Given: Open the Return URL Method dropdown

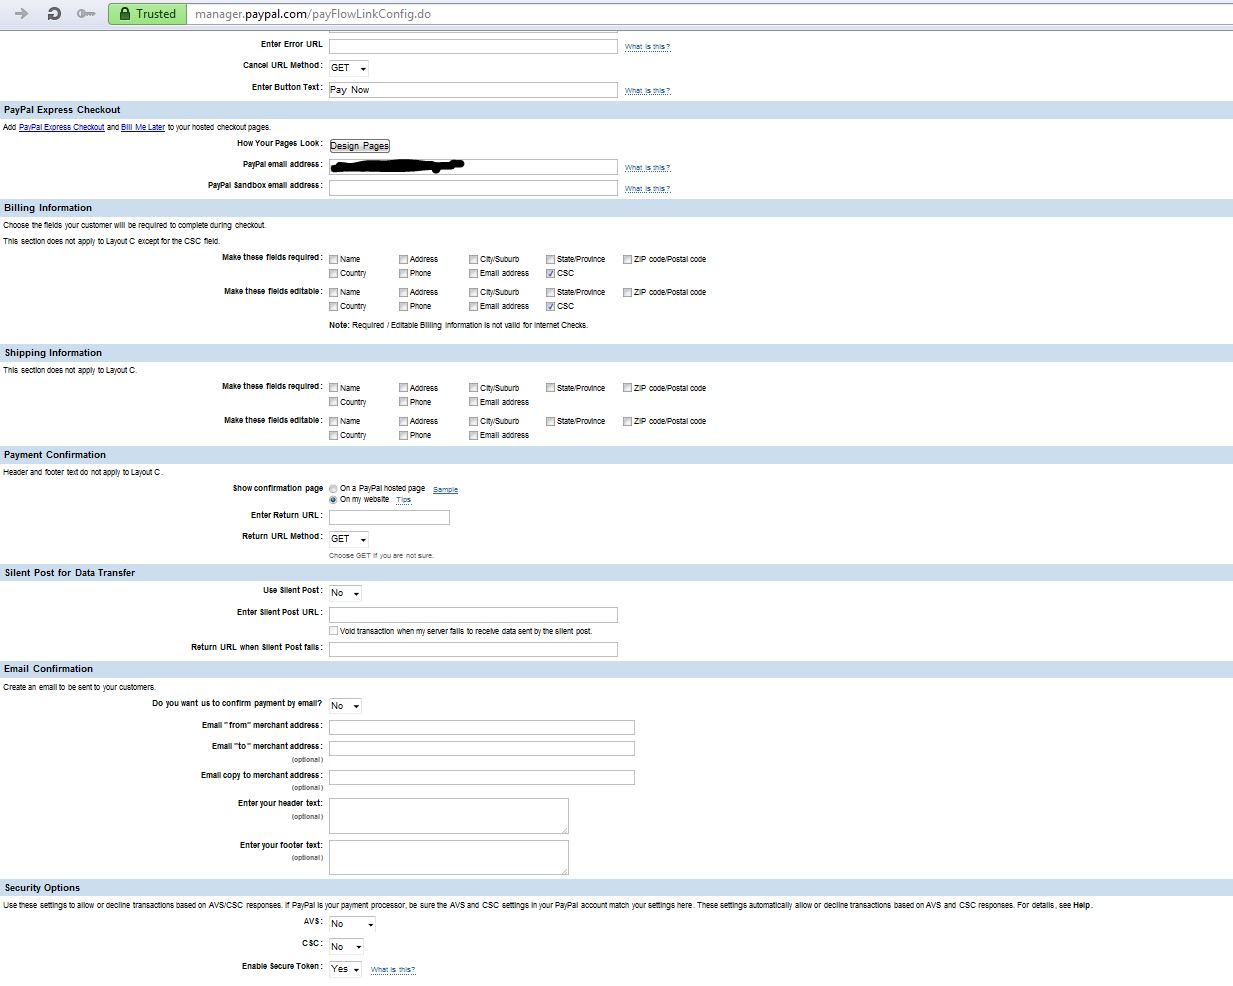Looking at the screenshot, I should 348,539.
